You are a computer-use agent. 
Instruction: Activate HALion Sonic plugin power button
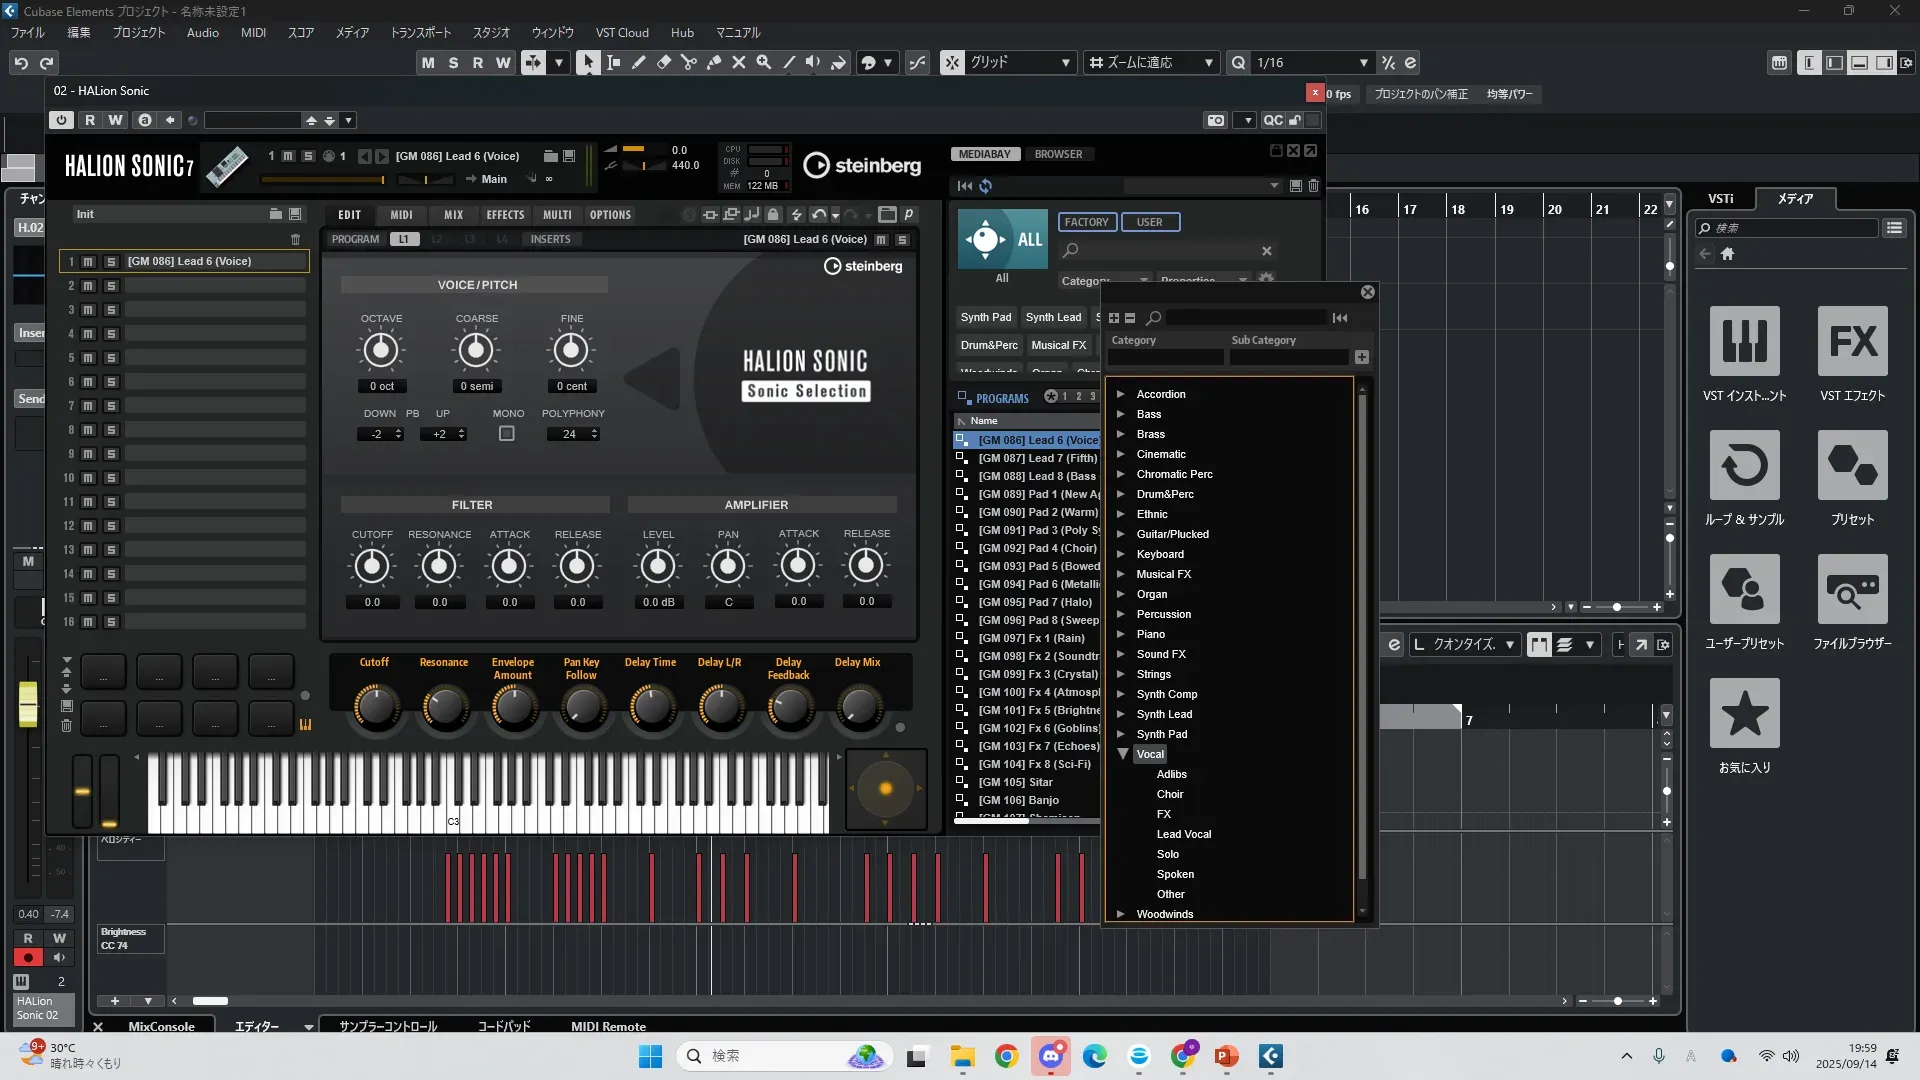pyautogui.click(x=61, y=120)
